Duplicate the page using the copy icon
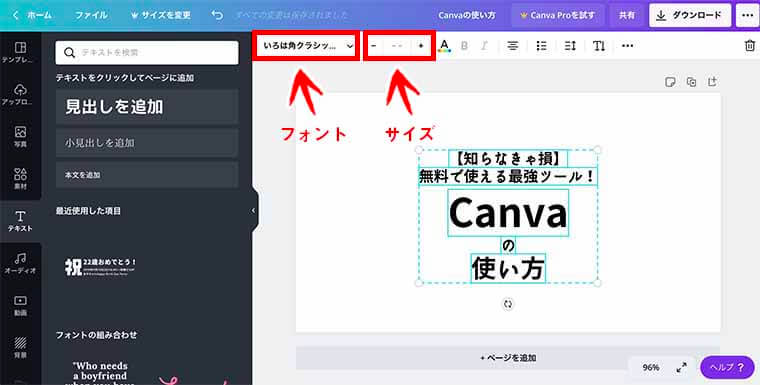760x385 pixels. [691, 82]
